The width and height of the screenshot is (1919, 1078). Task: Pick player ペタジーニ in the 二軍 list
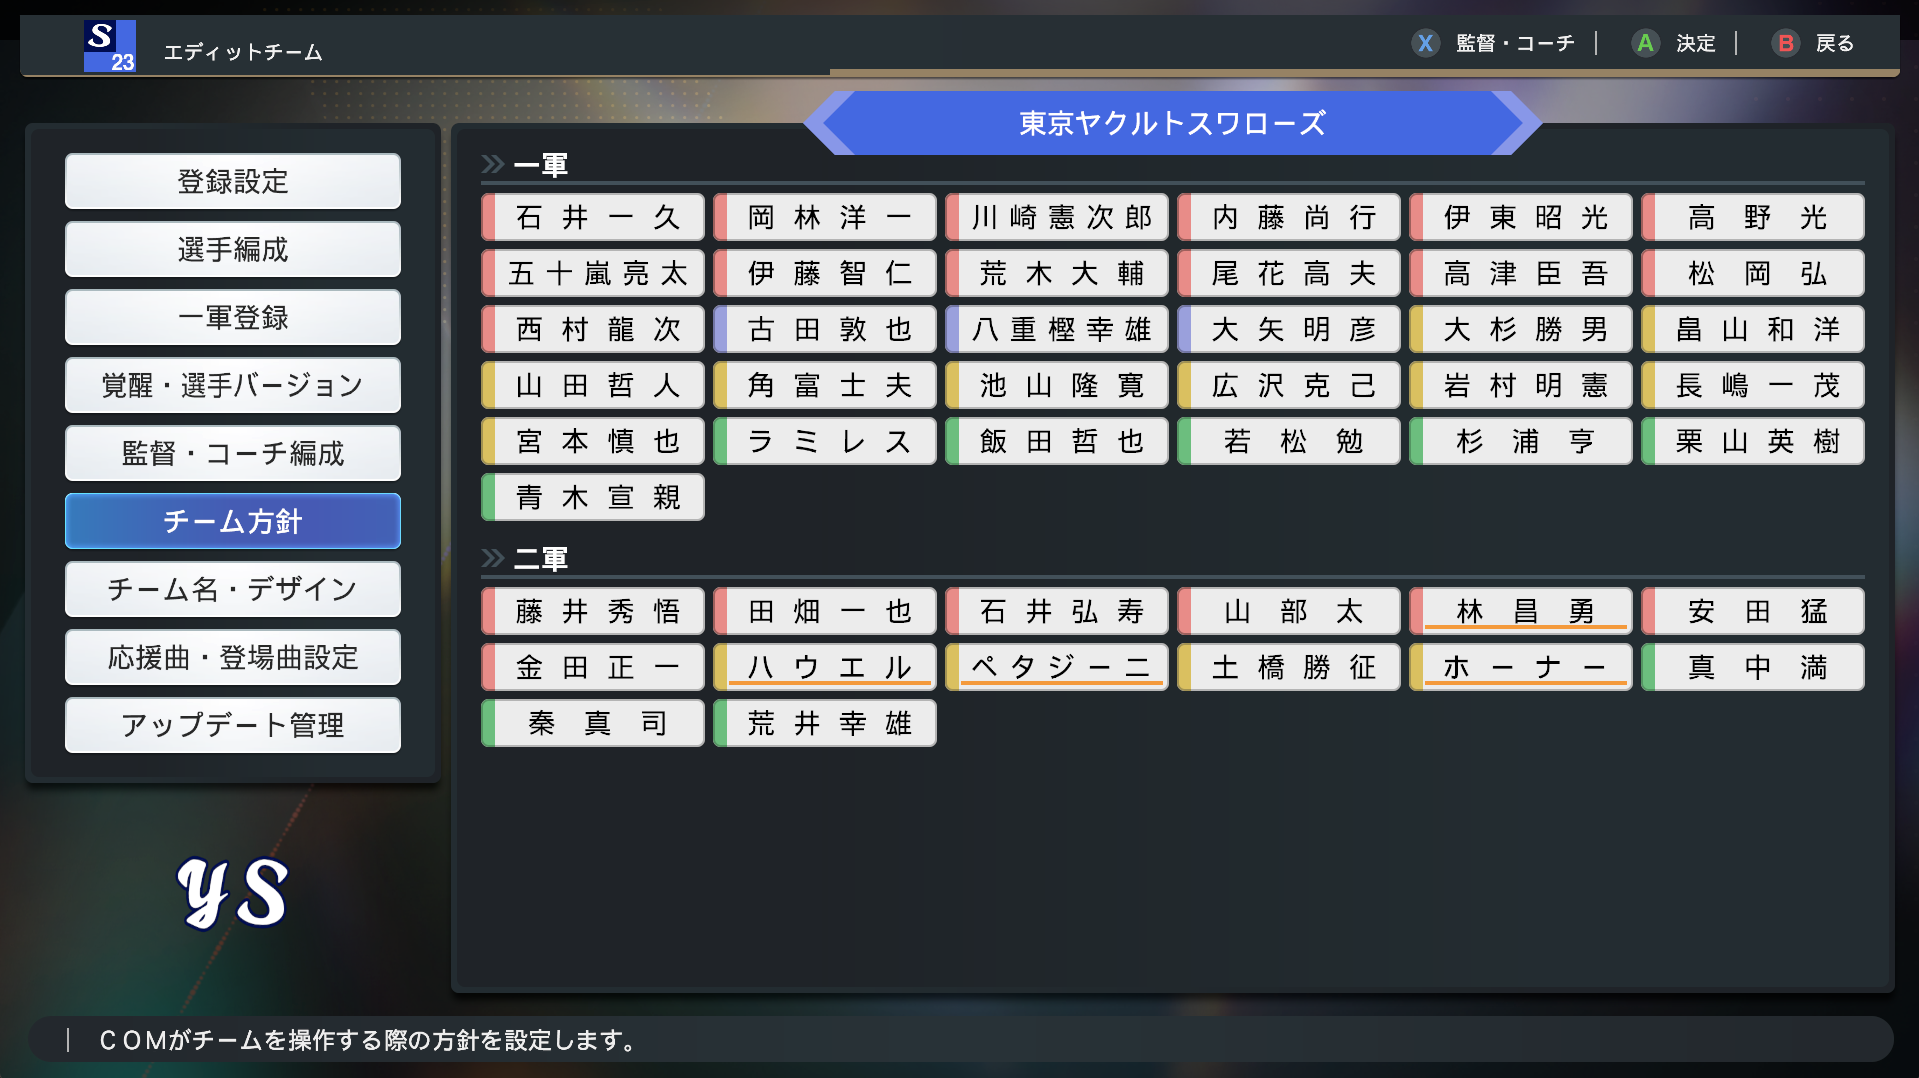[x=1058, y=667]
